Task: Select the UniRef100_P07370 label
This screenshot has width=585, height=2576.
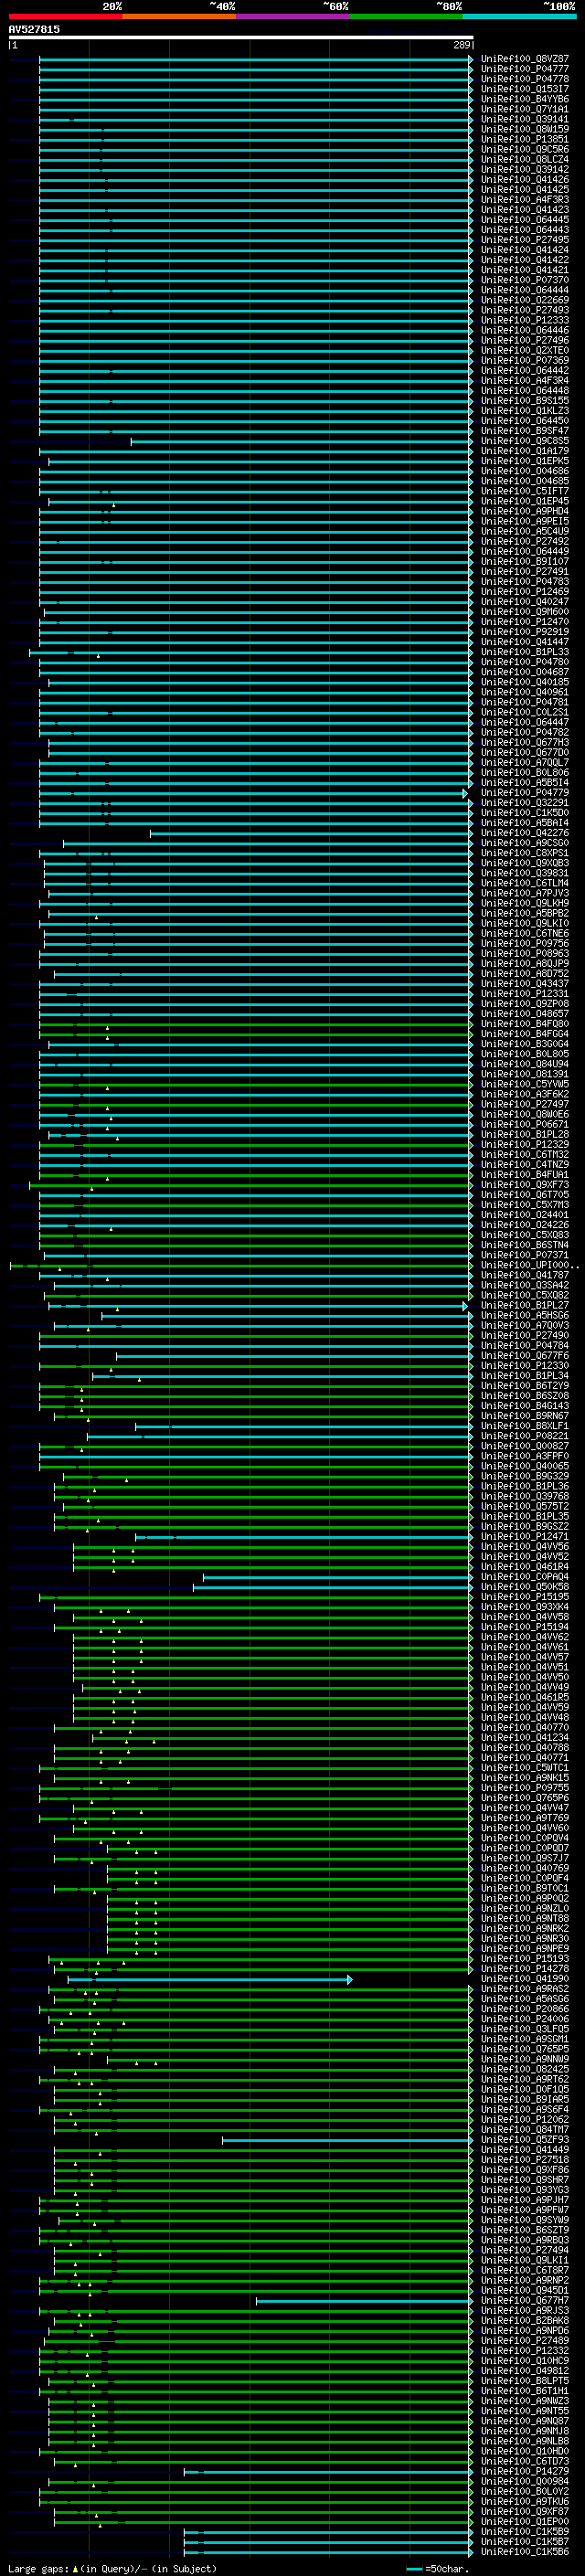Action: [x=525, y=280]
